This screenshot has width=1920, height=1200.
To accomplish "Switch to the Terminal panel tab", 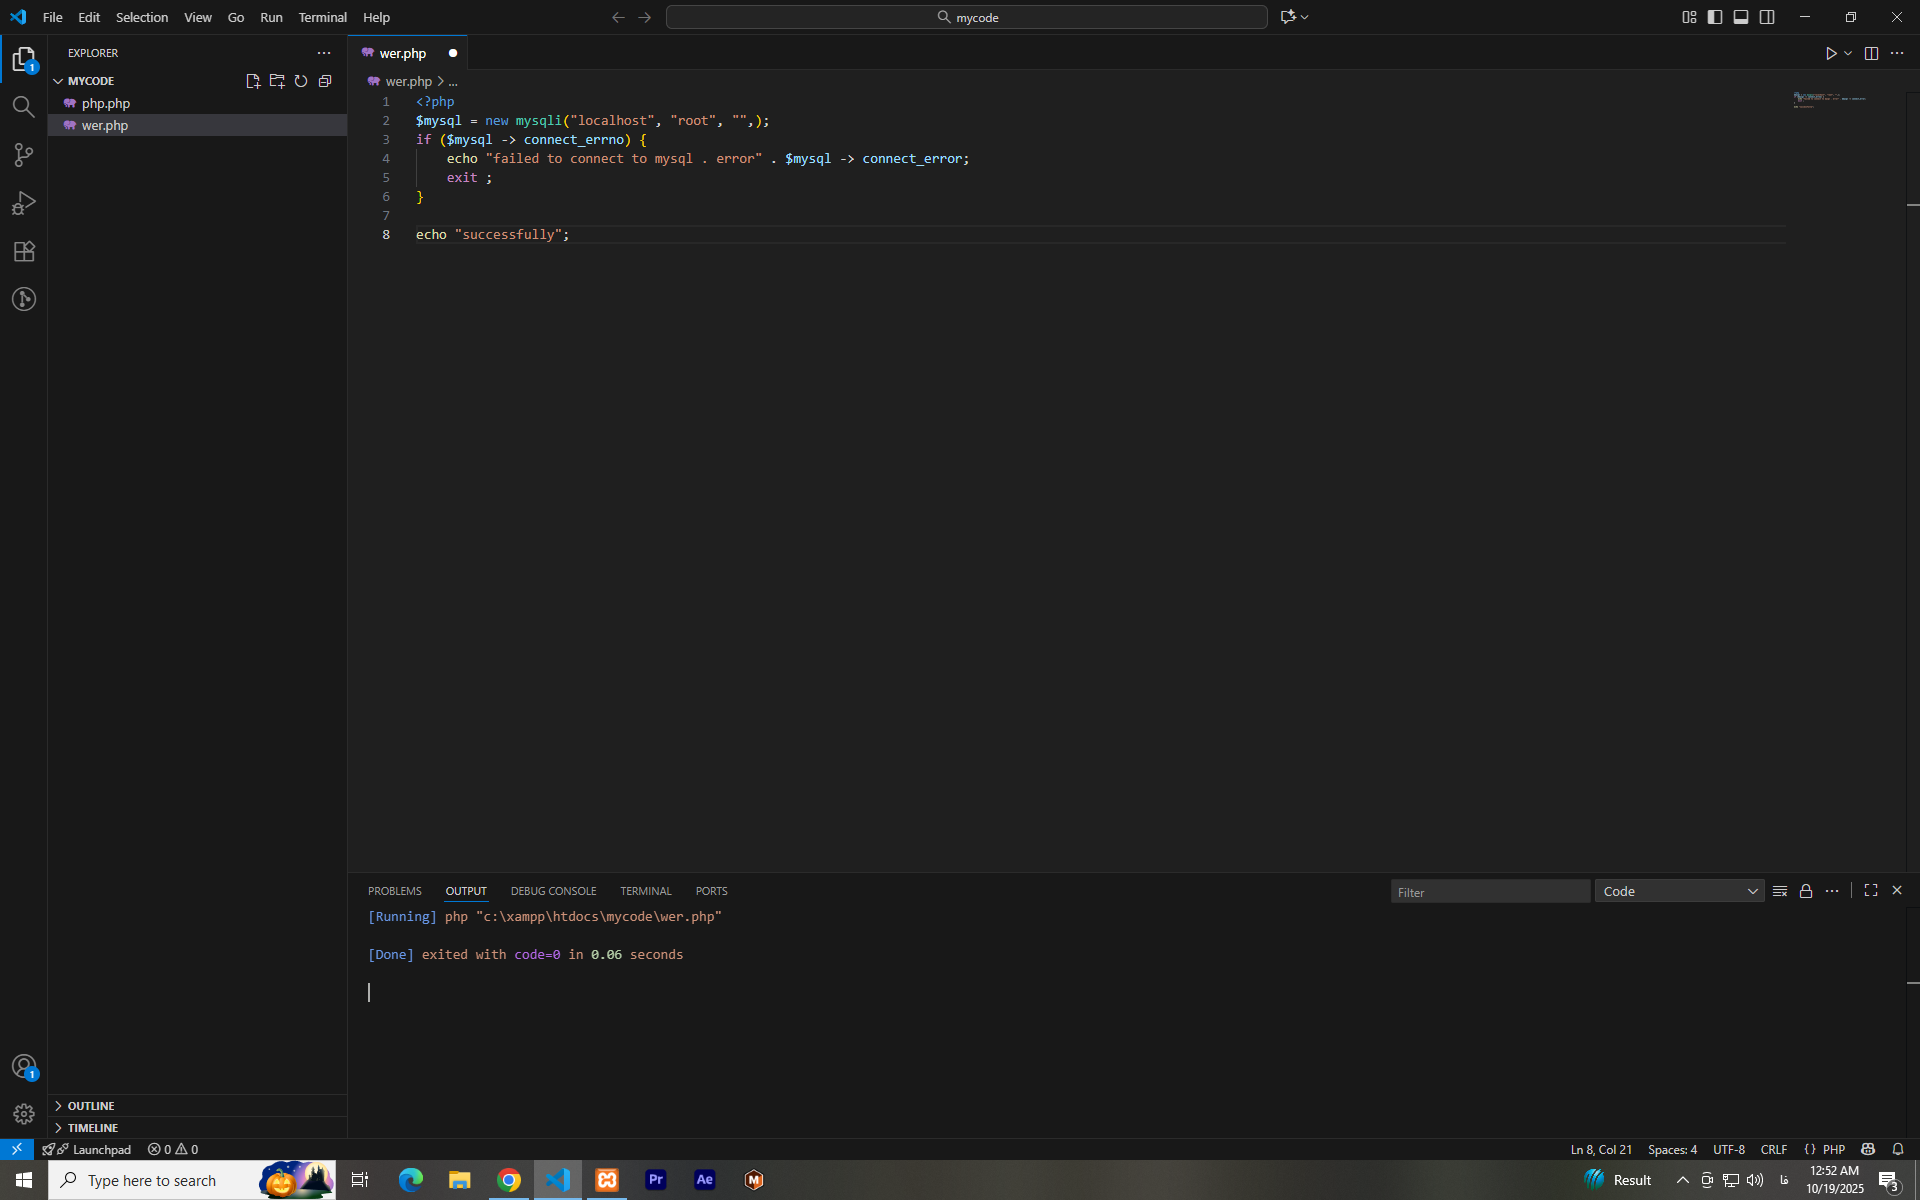I will 645,891.
